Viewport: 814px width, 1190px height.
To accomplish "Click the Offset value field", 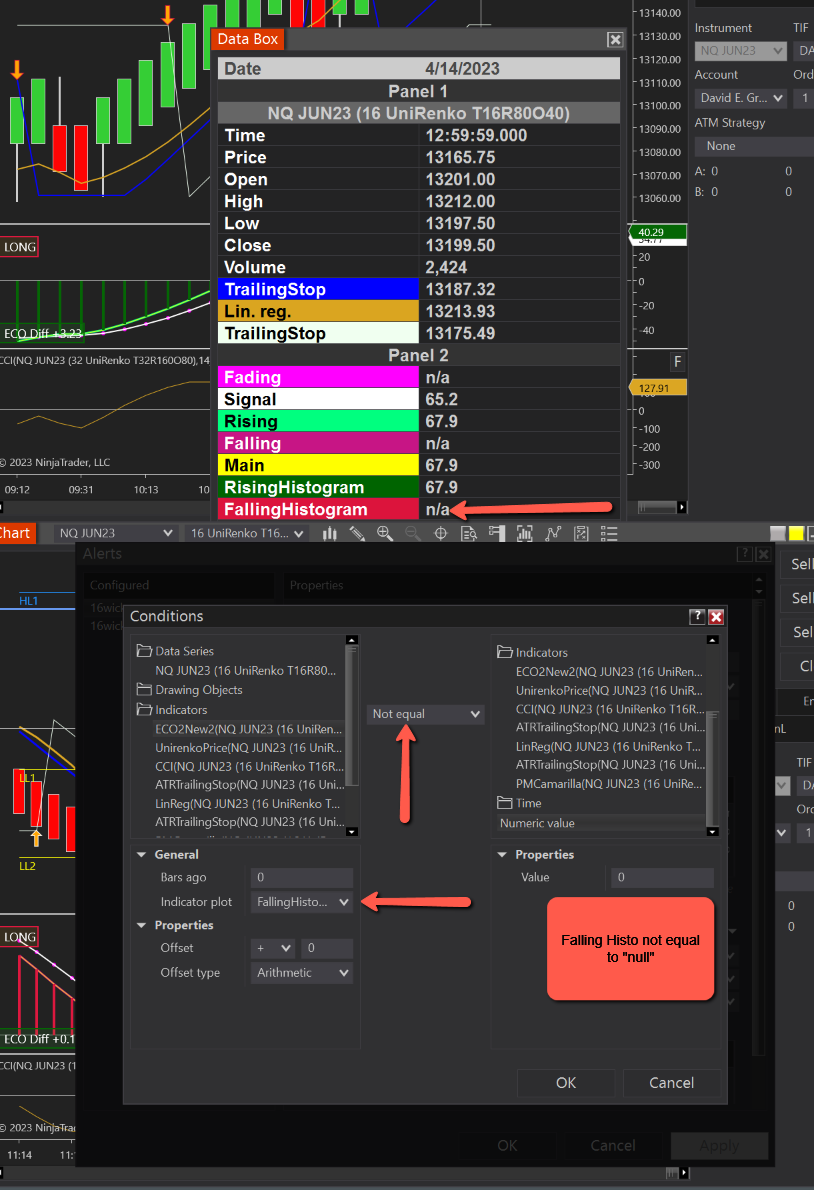I will [x=327, y=948].
